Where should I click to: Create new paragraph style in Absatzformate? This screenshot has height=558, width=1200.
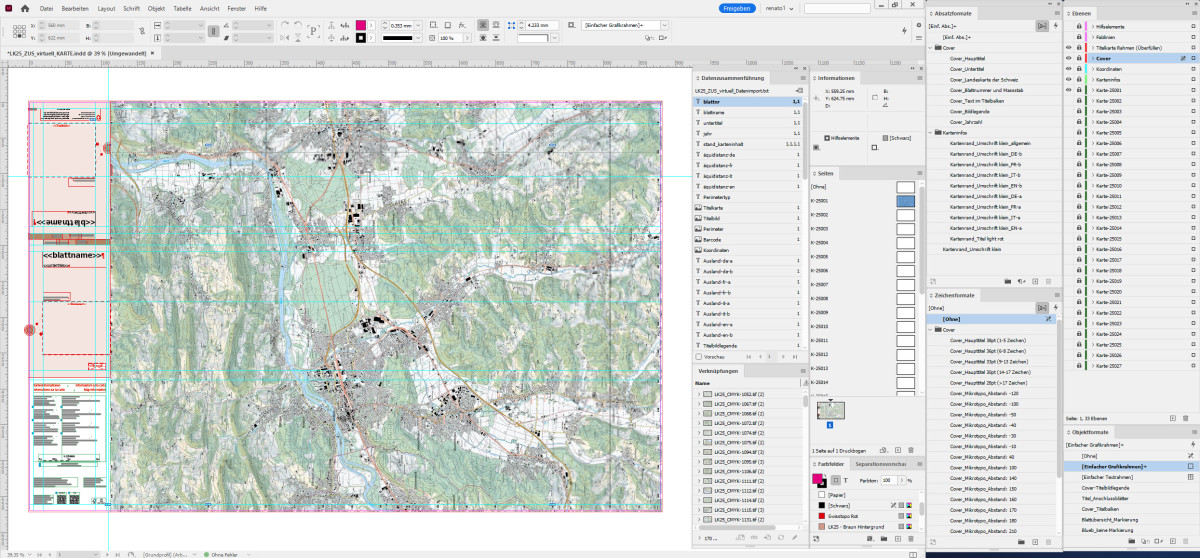tap(1035, 281)
